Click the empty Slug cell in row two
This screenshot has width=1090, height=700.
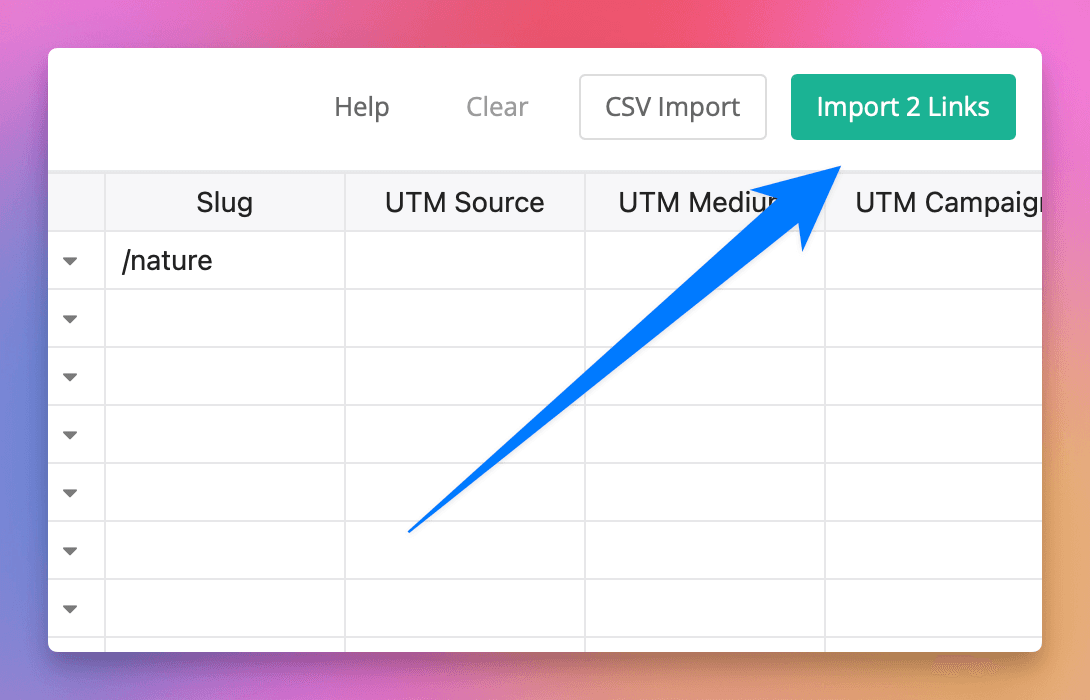(x=224, y=318)
